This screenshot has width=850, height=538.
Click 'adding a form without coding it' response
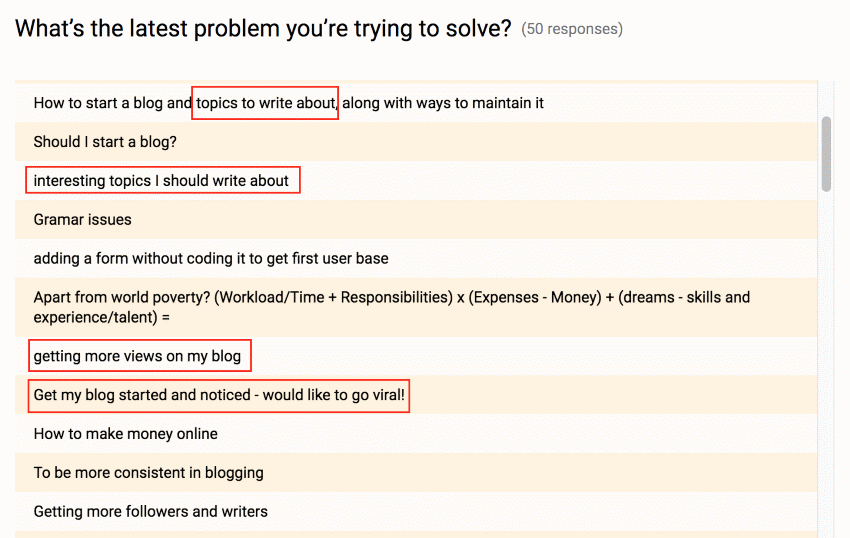click(416, 259)
